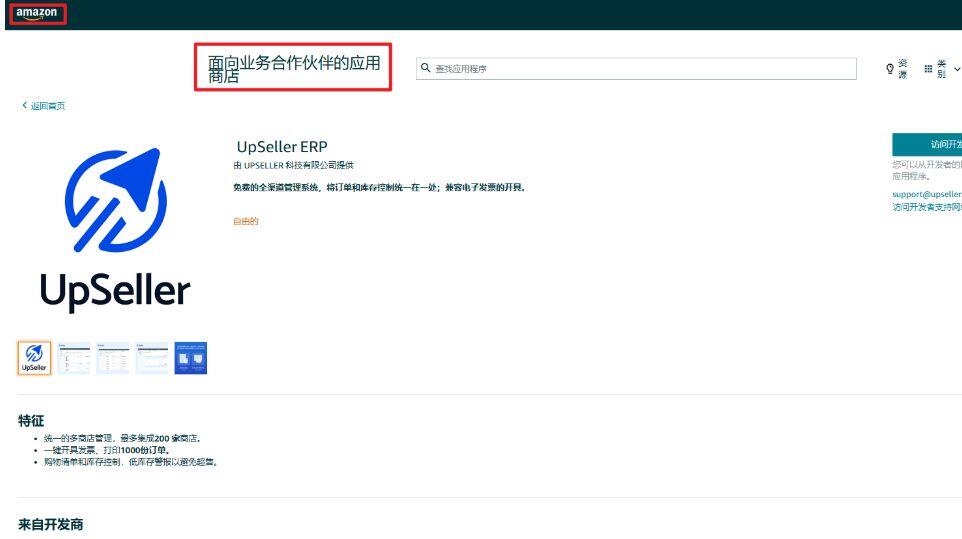Click the orange 自由的 price label
The width and height of the screenshot is (962, 539).
pos(245,221)
